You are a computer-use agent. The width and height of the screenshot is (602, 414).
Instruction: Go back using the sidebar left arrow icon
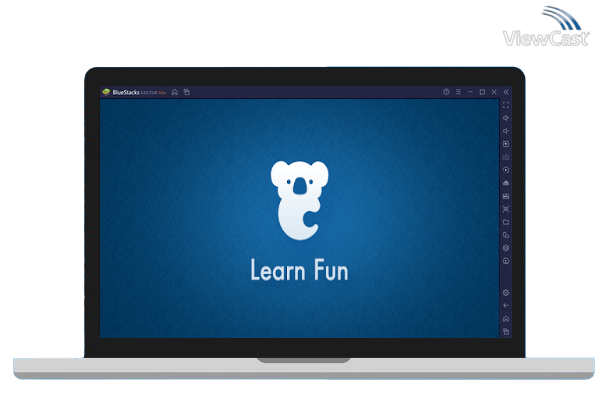(x=506, y=306)
